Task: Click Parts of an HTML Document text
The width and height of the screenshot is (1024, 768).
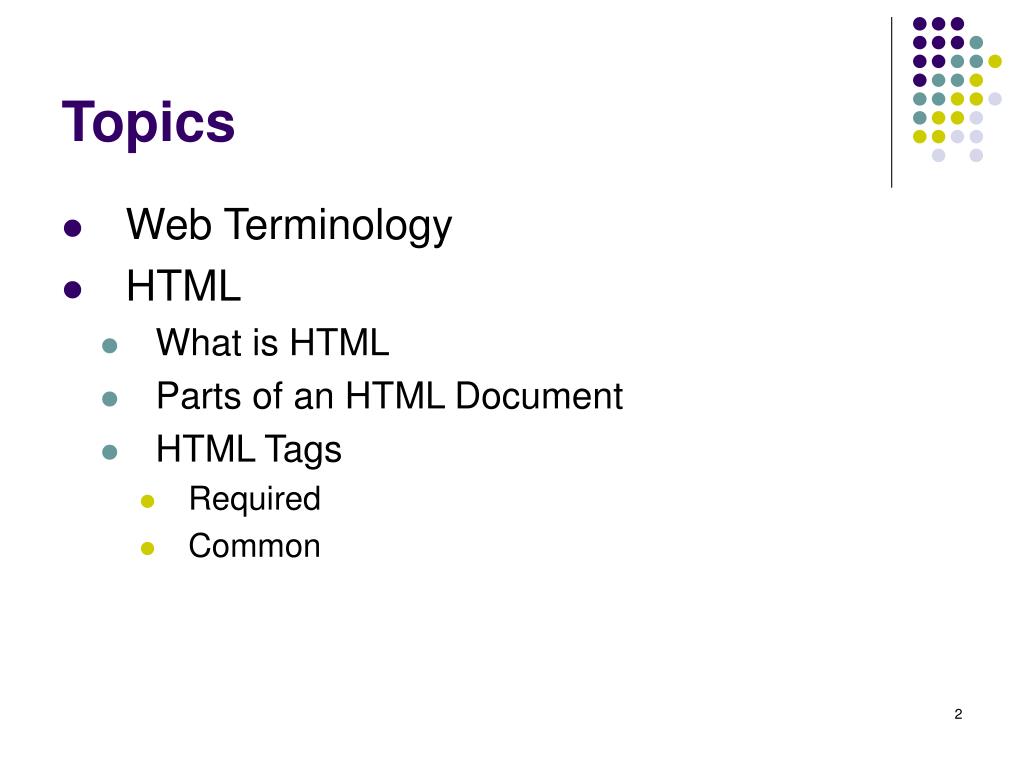Action: pos(389,396)
